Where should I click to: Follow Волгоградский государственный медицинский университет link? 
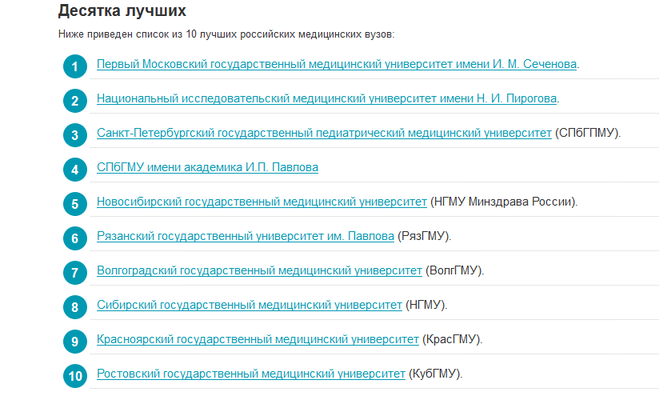coord(260,270)
